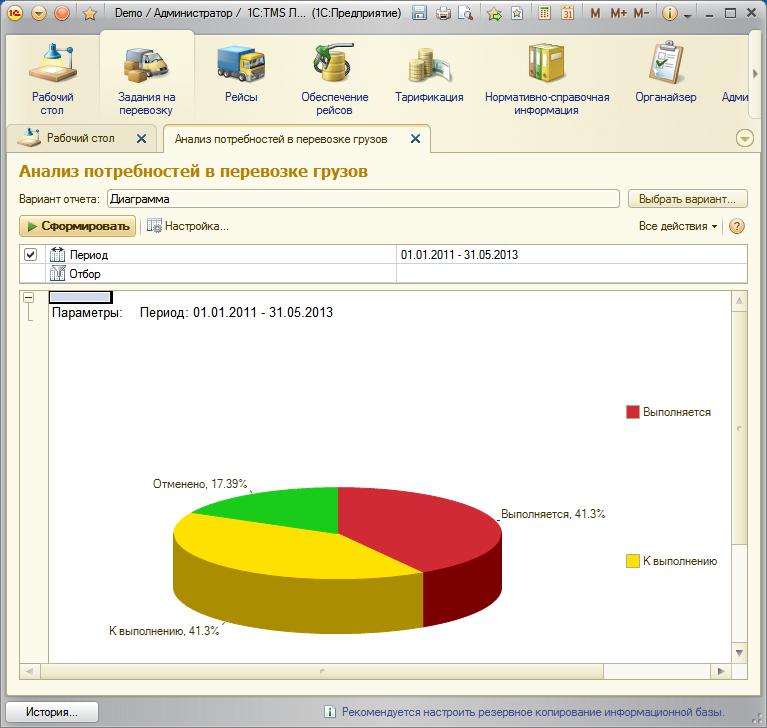Open the Настройка settings button
Image resolution: width=767 pixels, height=728 pixels.
pyautogui.click(x=188, y=226)
